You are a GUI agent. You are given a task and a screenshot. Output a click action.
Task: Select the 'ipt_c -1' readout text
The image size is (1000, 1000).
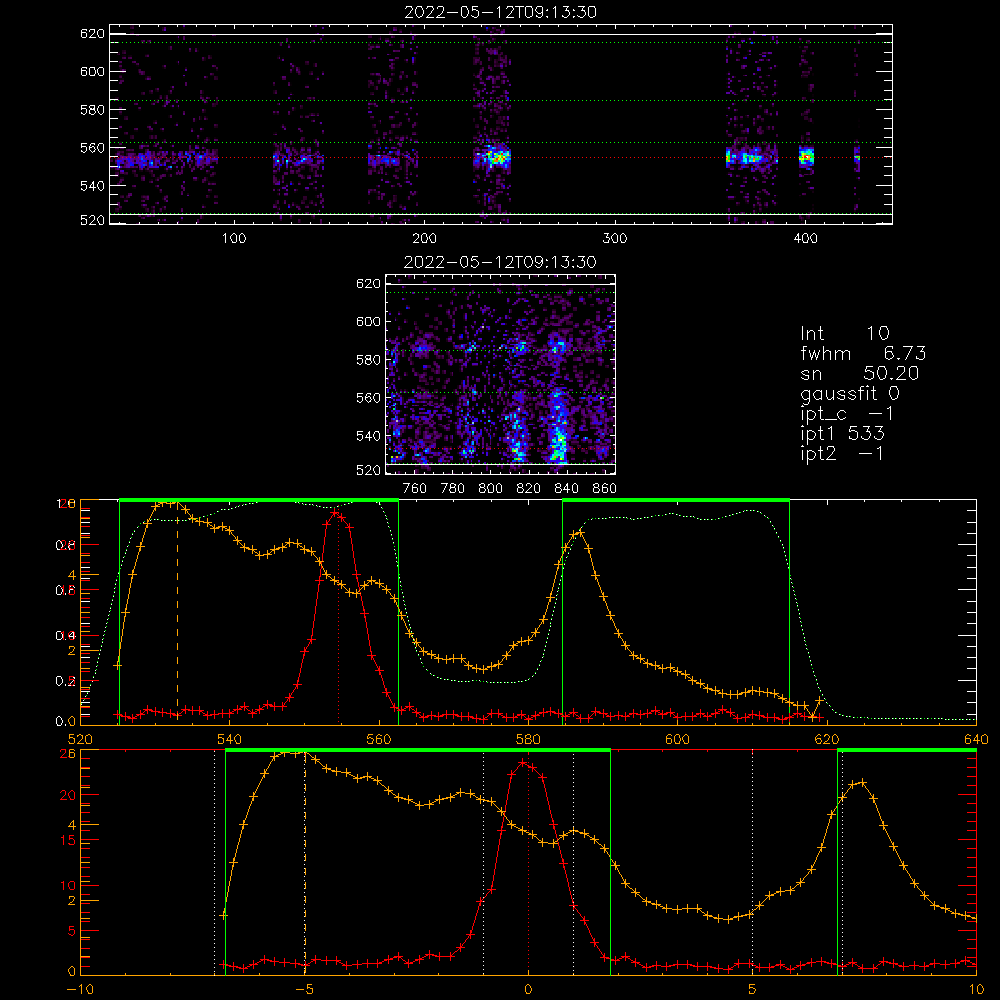coord(847,414)
